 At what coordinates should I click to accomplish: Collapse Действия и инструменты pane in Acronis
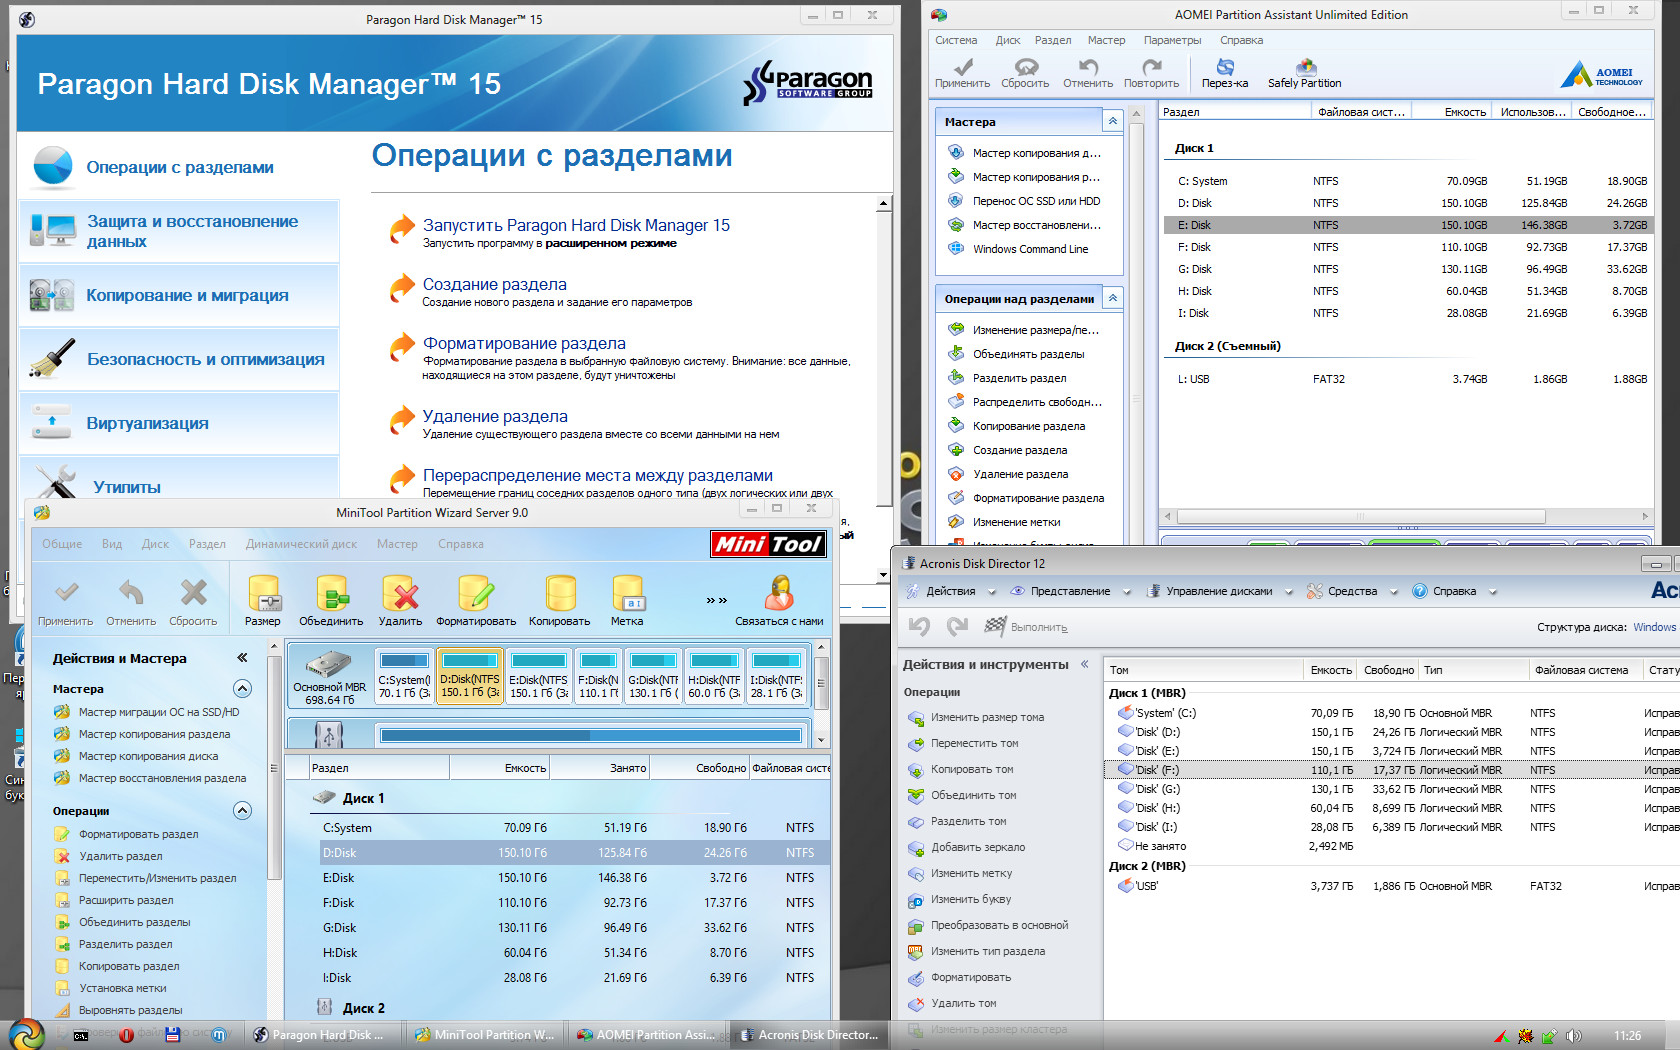point(1085,664)
